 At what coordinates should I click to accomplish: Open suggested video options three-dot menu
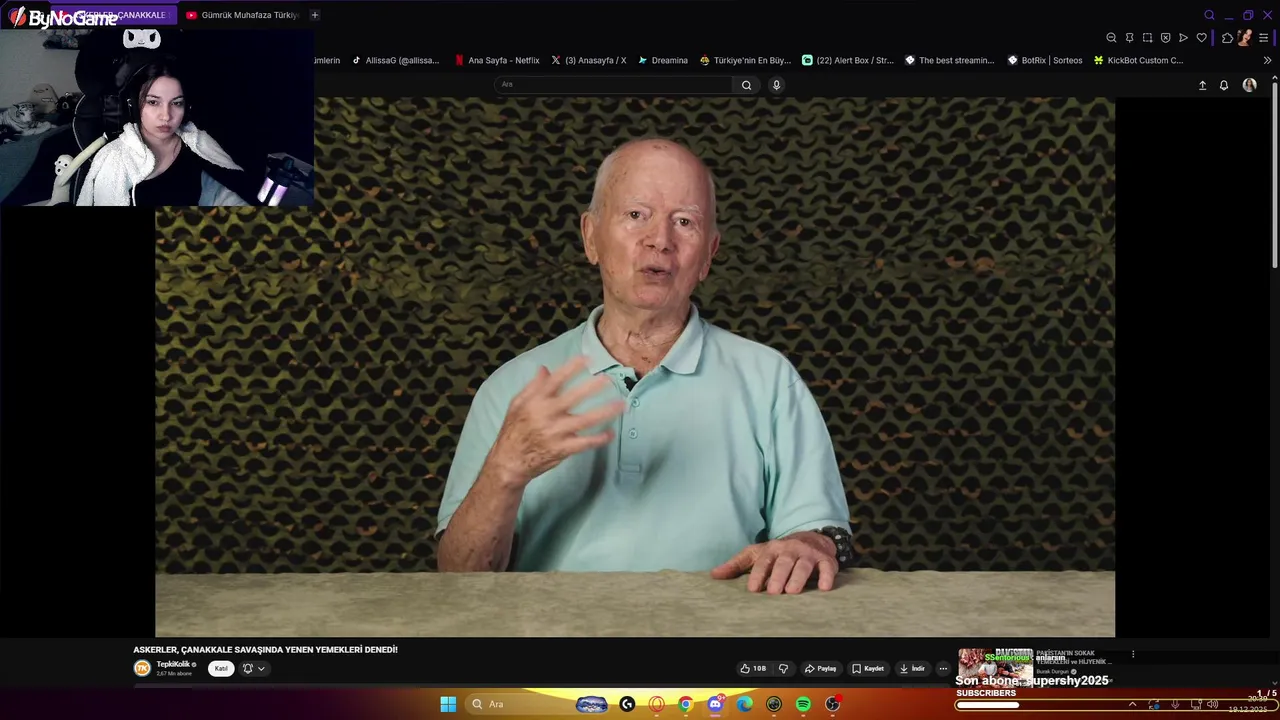pos(1133,654)
